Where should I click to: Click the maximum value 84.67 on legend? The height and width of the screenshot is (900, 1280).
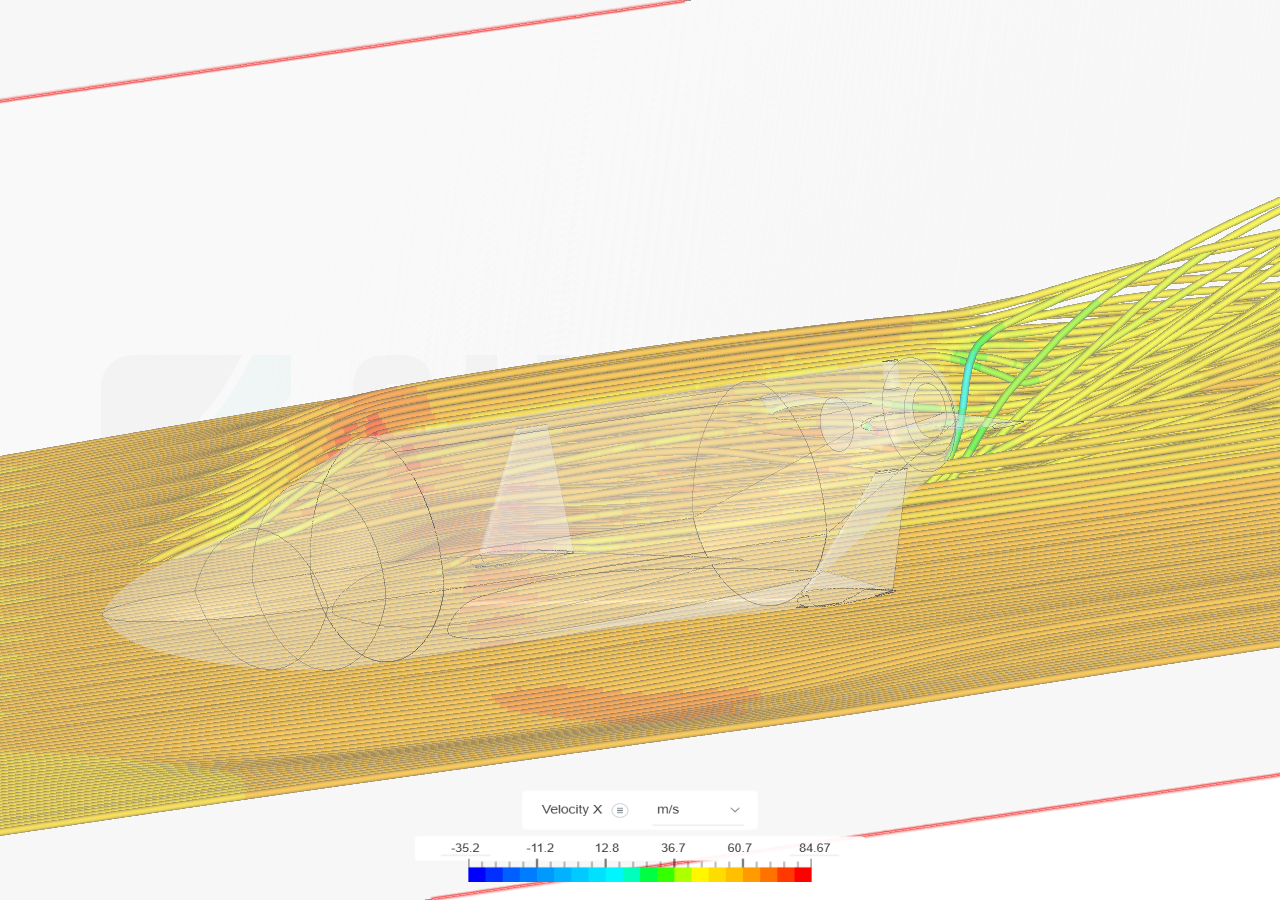(x=815, y=847)
